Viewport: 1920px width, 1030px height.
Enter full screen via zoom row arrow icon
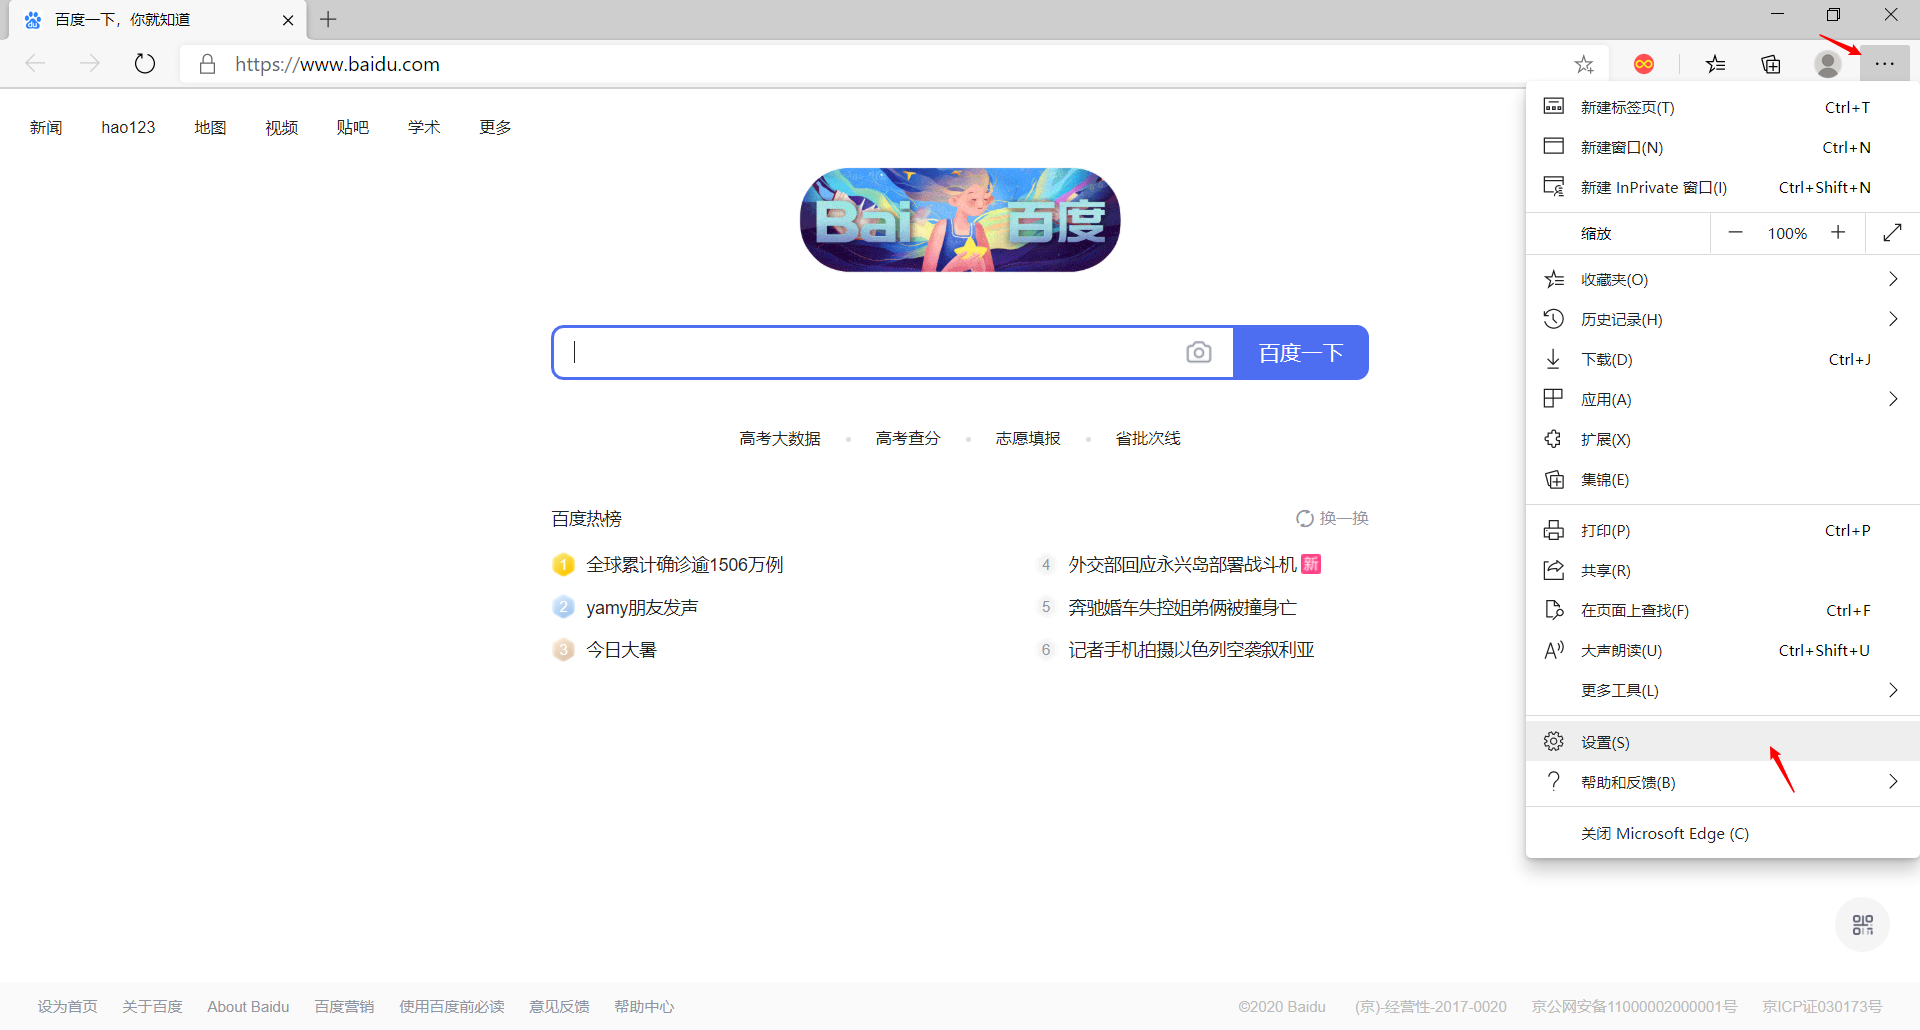pyautogui.click(x=1892, y=233)
